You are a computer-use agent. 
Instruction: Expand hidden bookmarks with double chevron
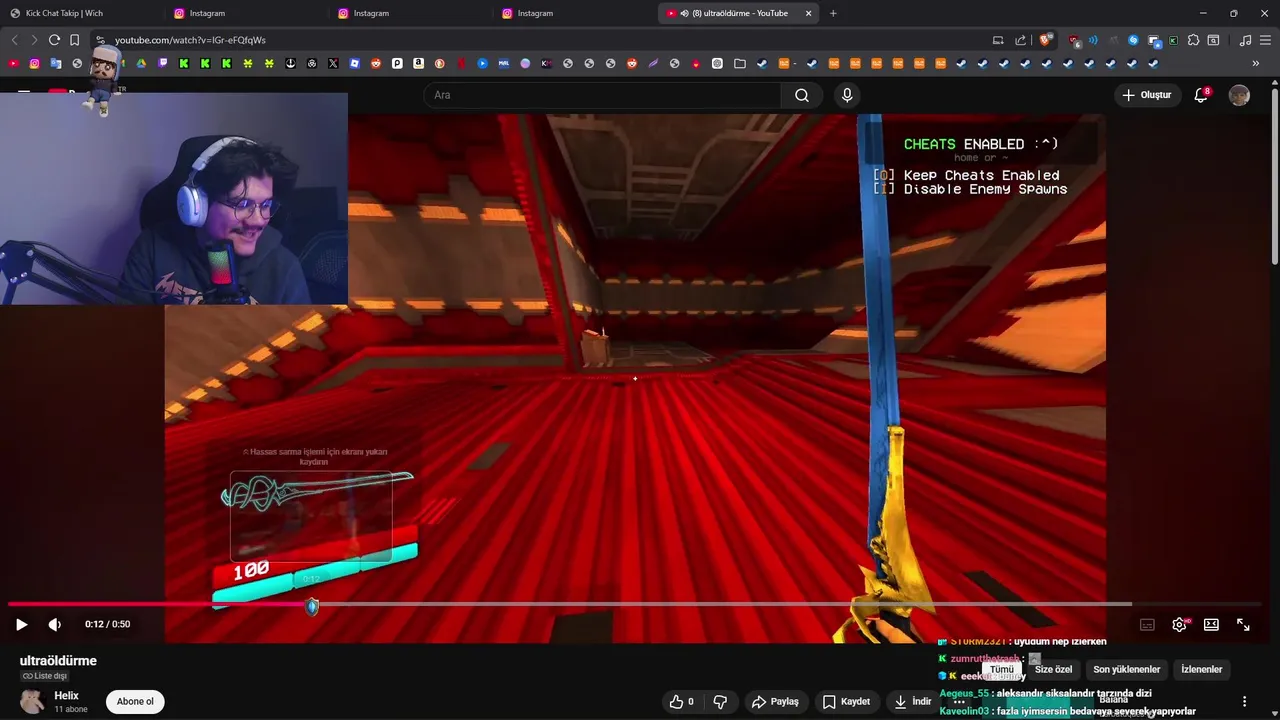pyautogui.click(x=1256, y=63)
